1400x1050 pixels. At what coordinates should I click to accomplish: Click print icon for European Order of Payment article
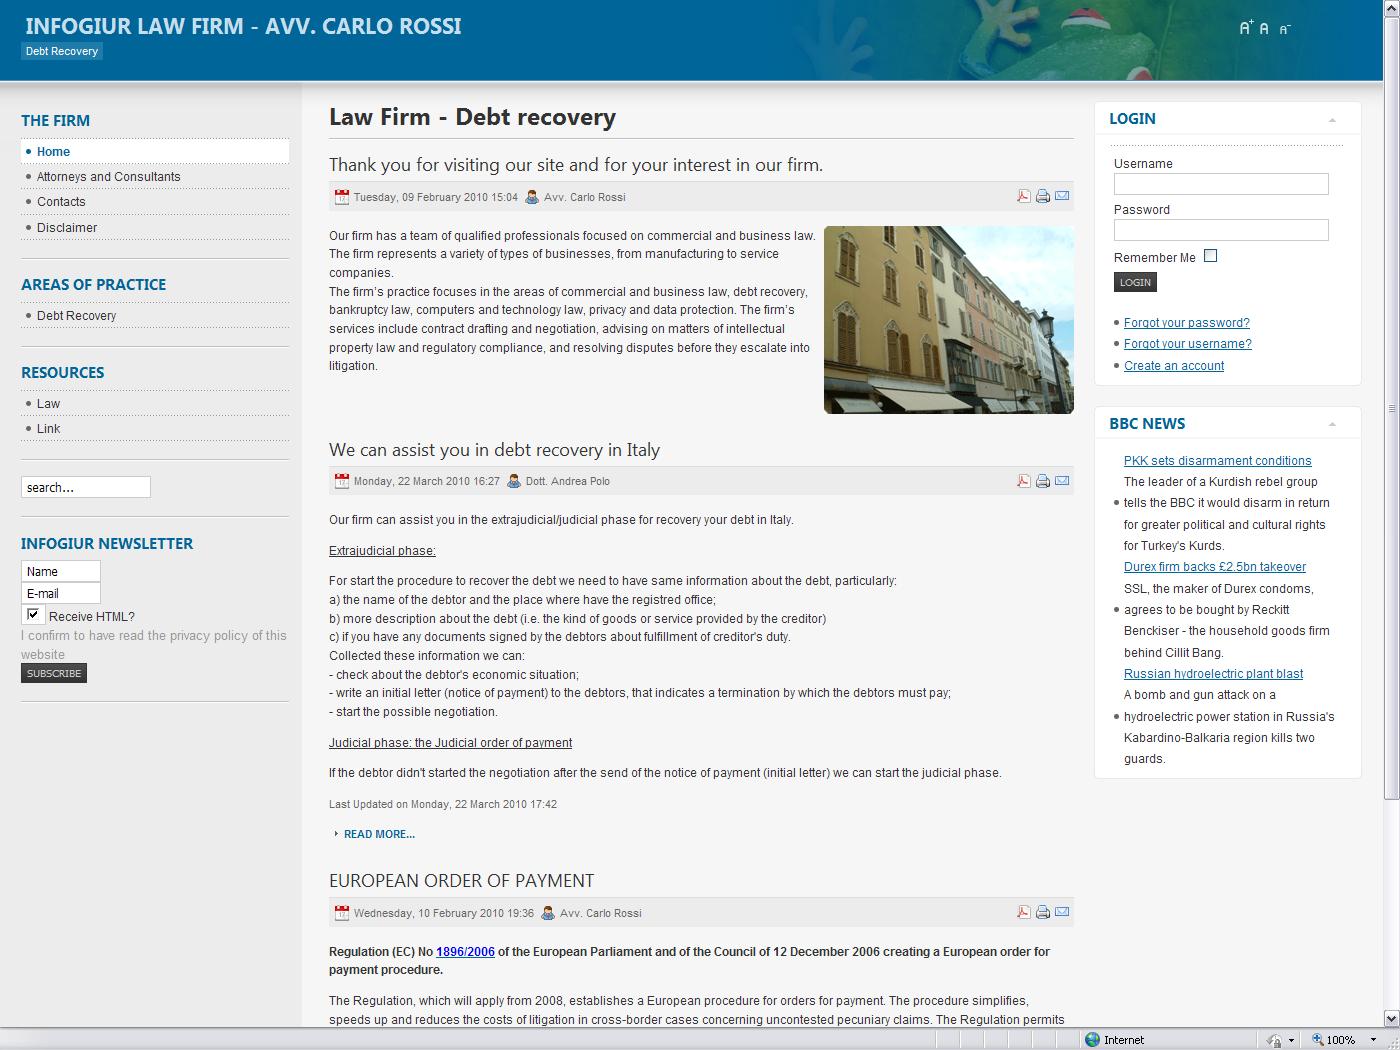coord(1043,912)
